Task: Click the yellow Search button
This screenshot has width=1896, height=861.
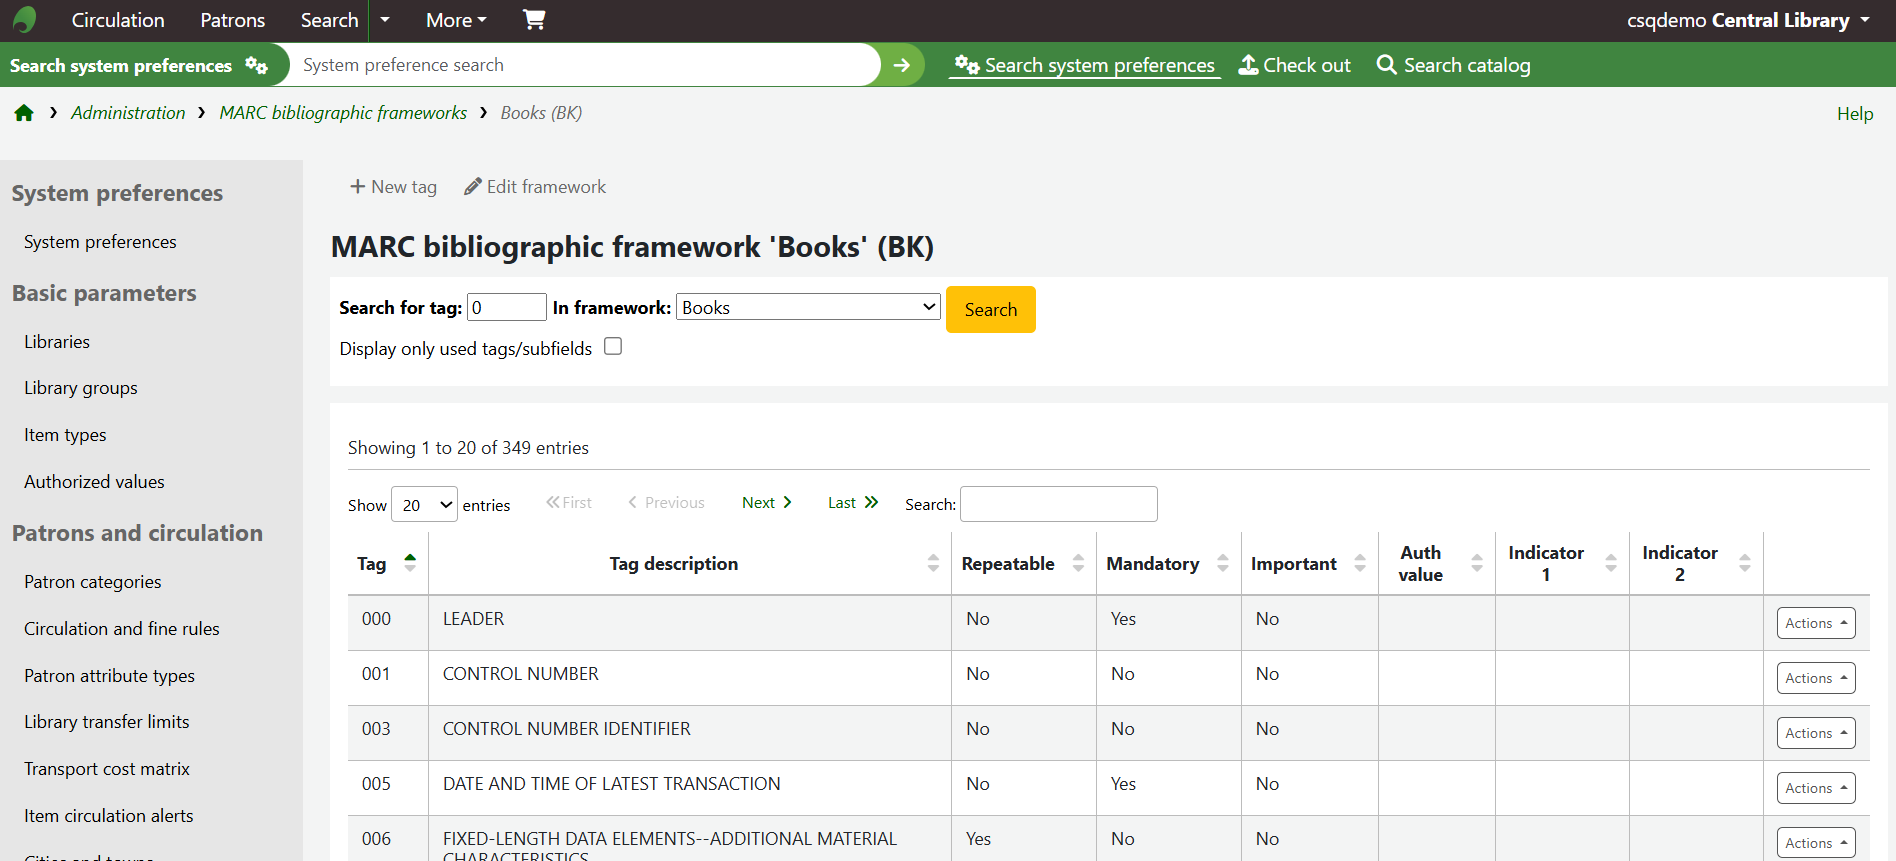Action: [990, 310]
